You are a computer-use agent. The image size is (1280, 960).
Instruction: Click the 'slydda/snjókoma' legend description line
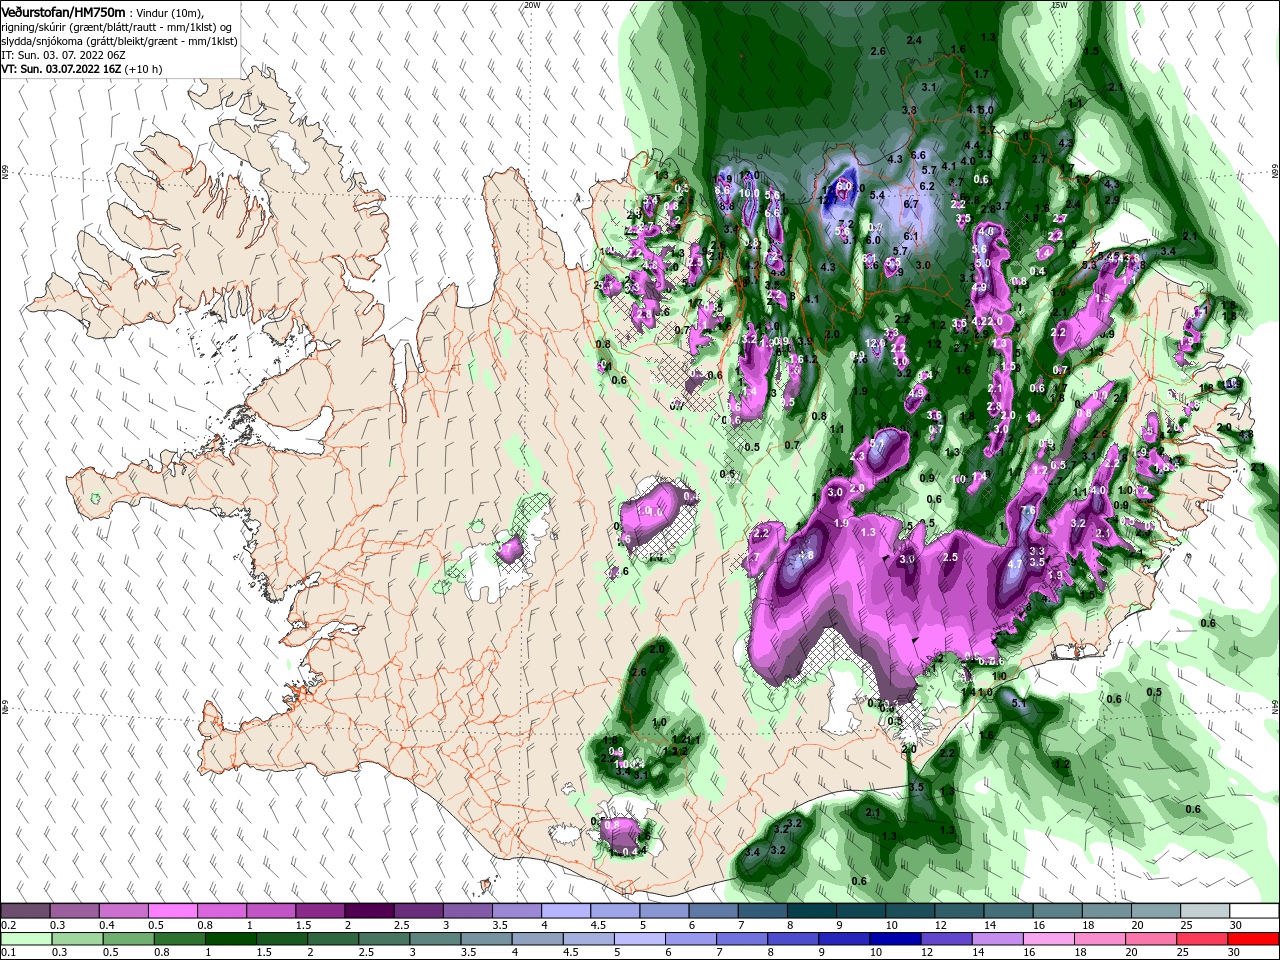[x=119, y=41]
